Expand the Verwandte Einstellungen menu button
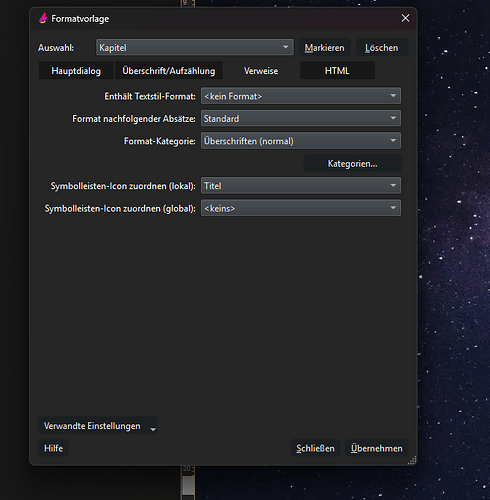This screenshot has width=490, height=500. click(98, 426)
